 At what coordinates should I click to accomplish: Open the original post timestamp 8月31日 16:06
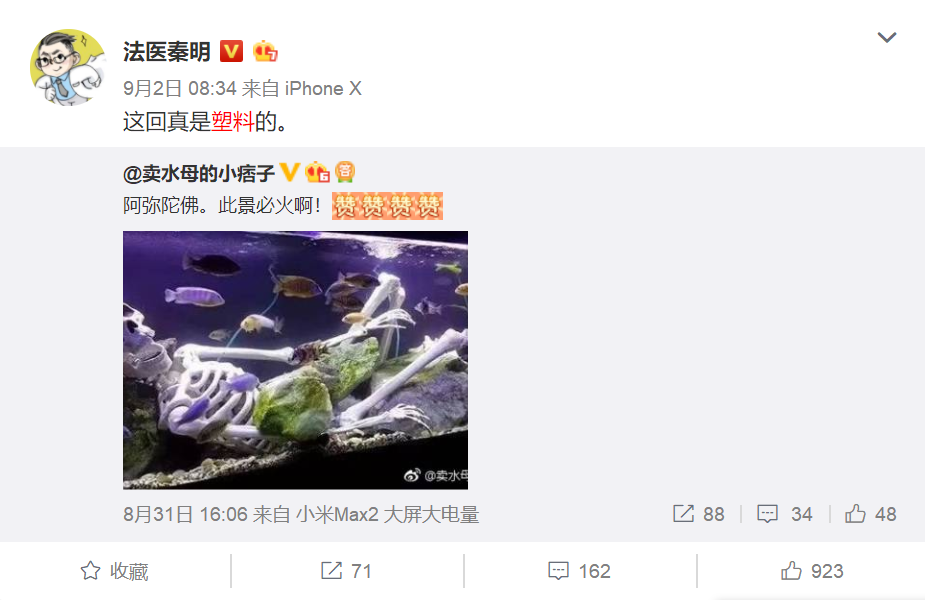point(185,514)
